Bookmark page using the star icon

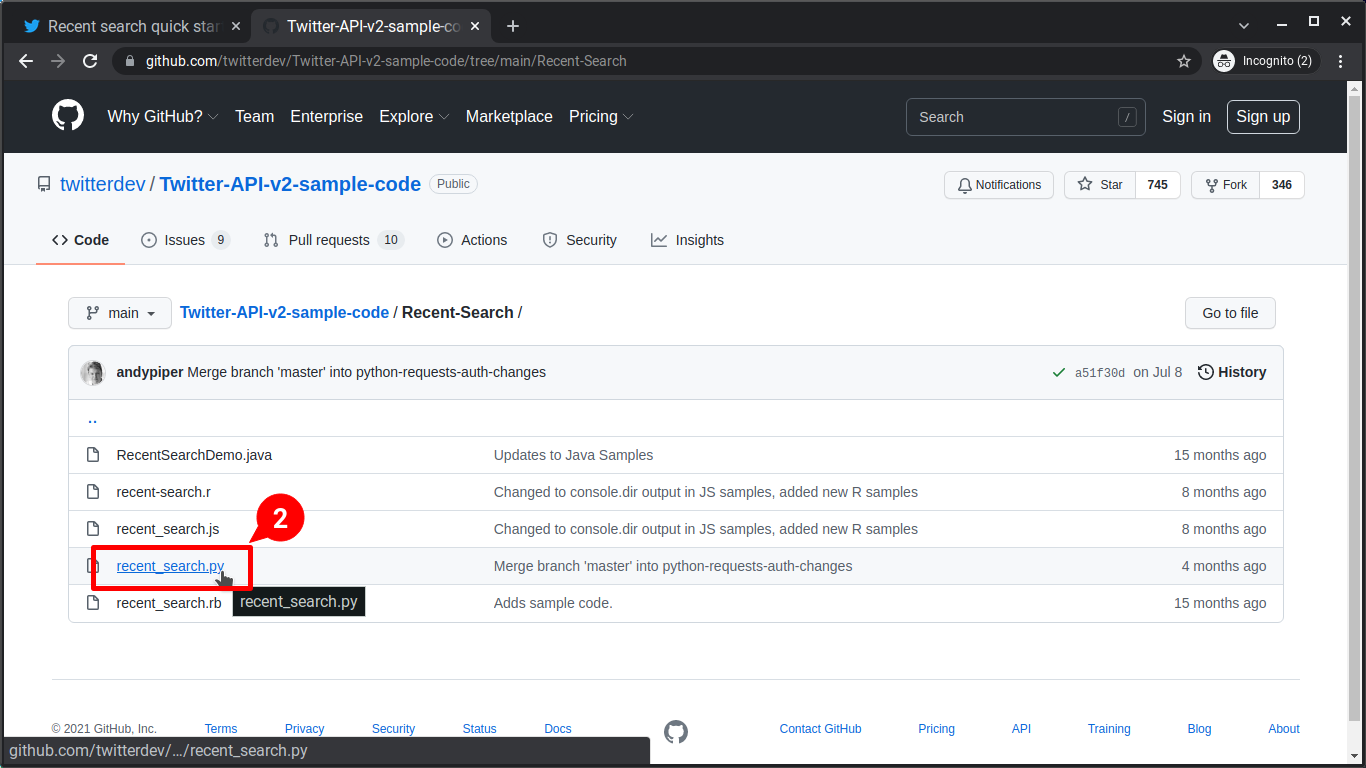point(1184,61)
